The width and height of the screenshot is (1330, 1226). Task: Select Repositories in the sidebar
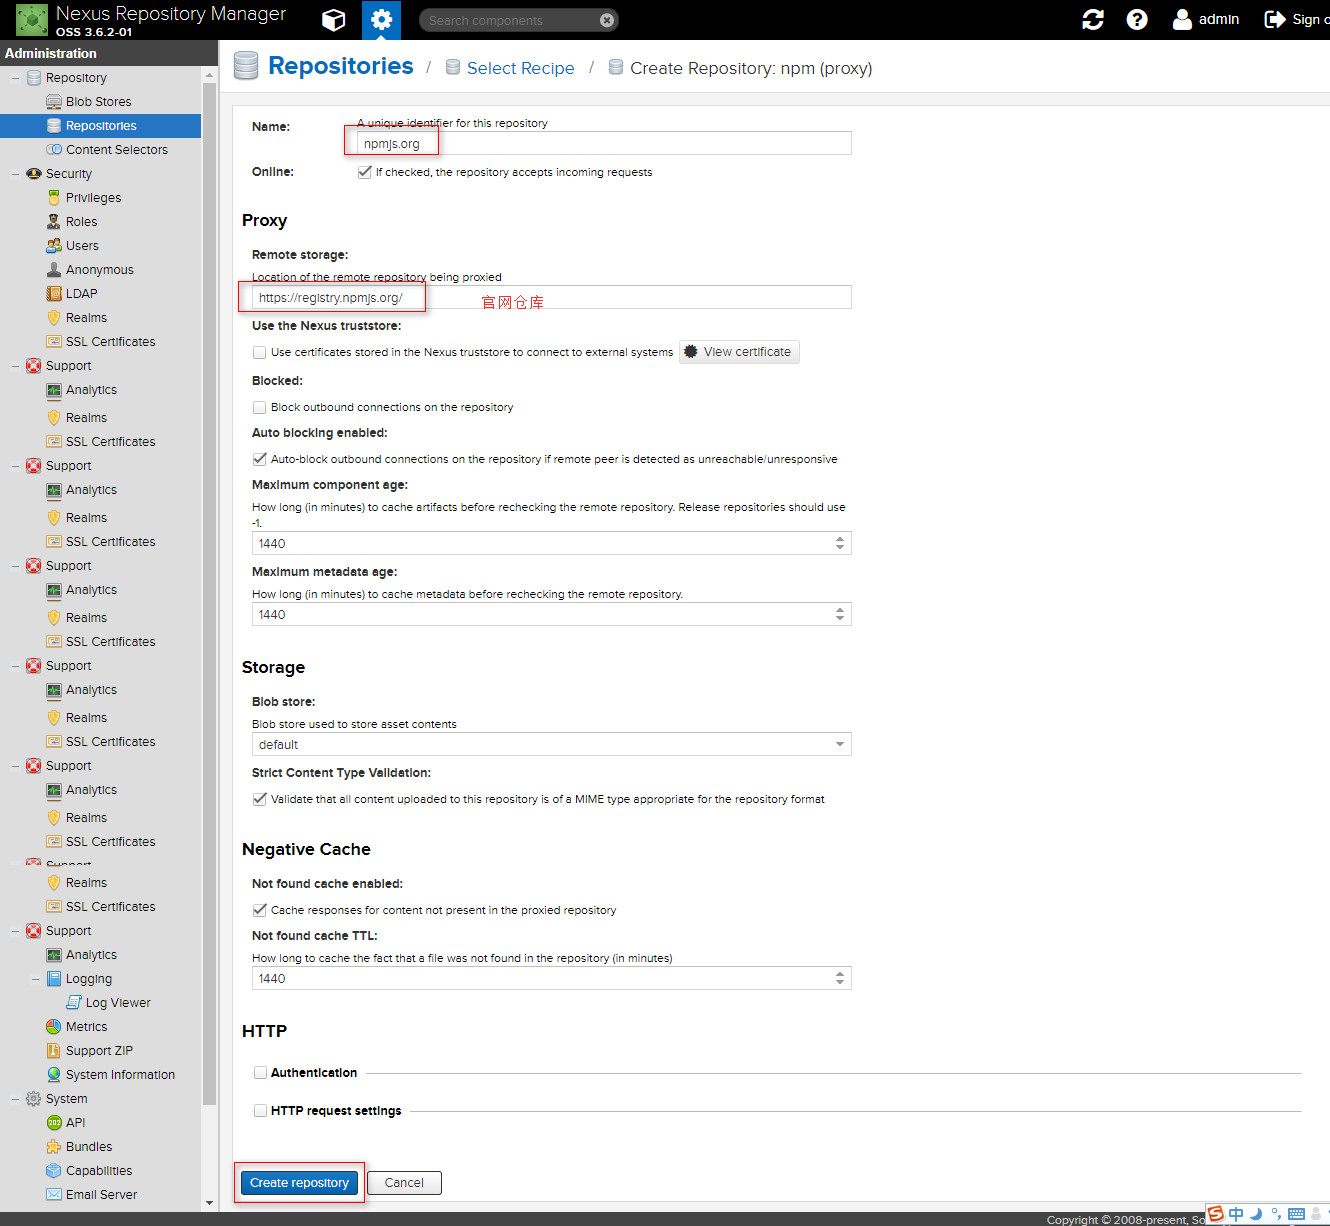click(100, 126)
